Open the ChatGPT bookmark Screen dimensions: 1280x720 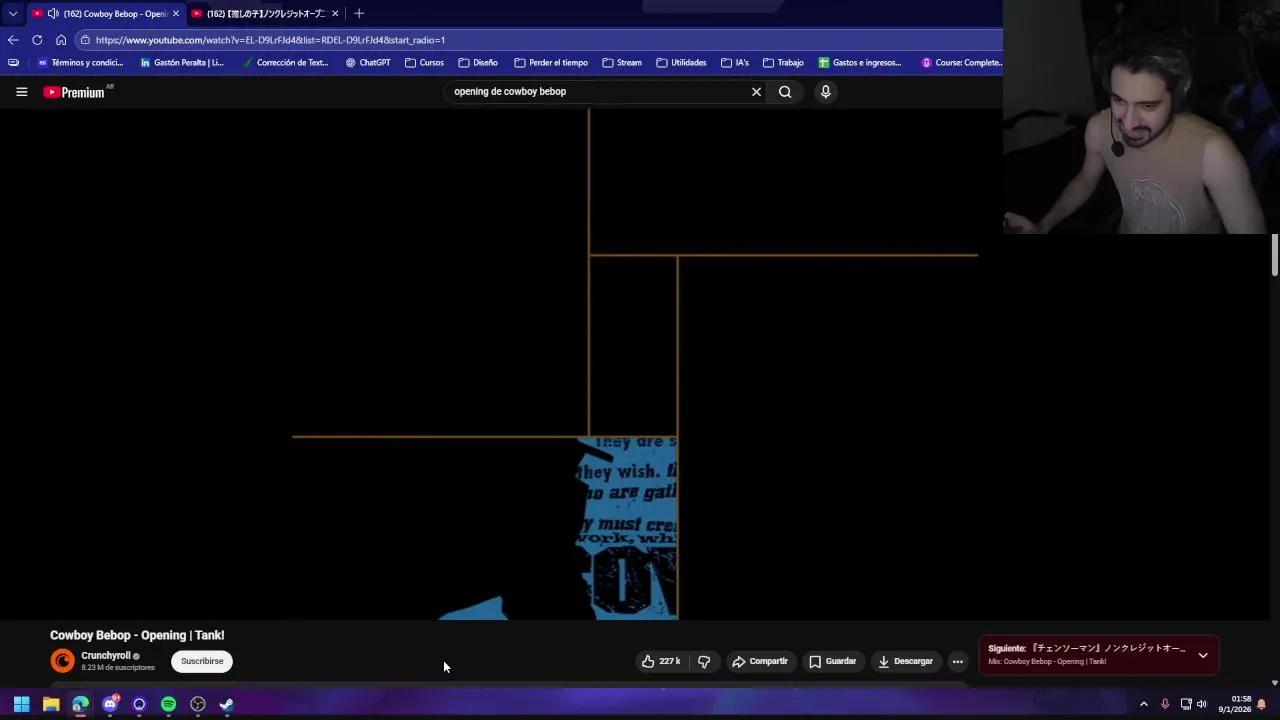coord(368,63)
